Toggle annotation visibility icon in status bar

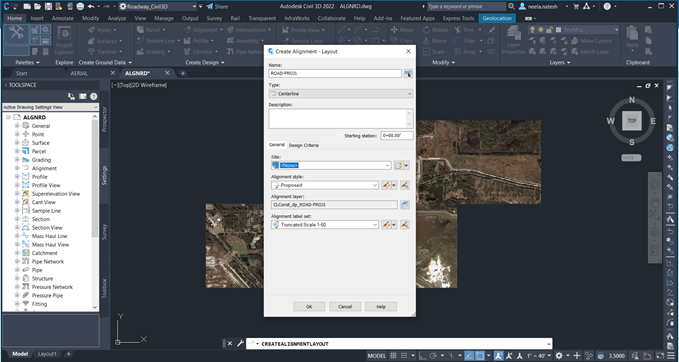coord(499,356)
